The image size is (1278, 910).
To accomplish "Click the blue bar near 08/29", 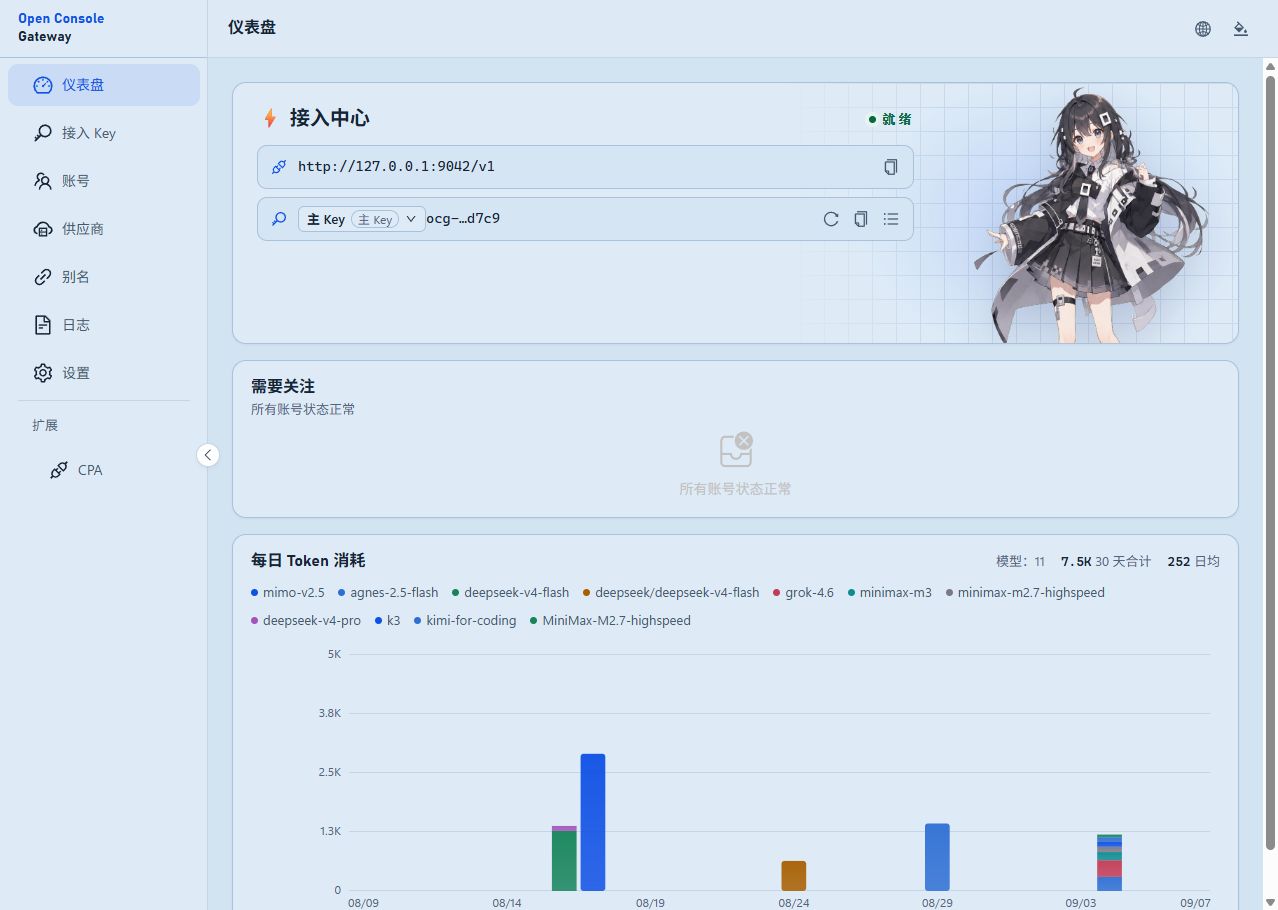I will click(937, 857).
